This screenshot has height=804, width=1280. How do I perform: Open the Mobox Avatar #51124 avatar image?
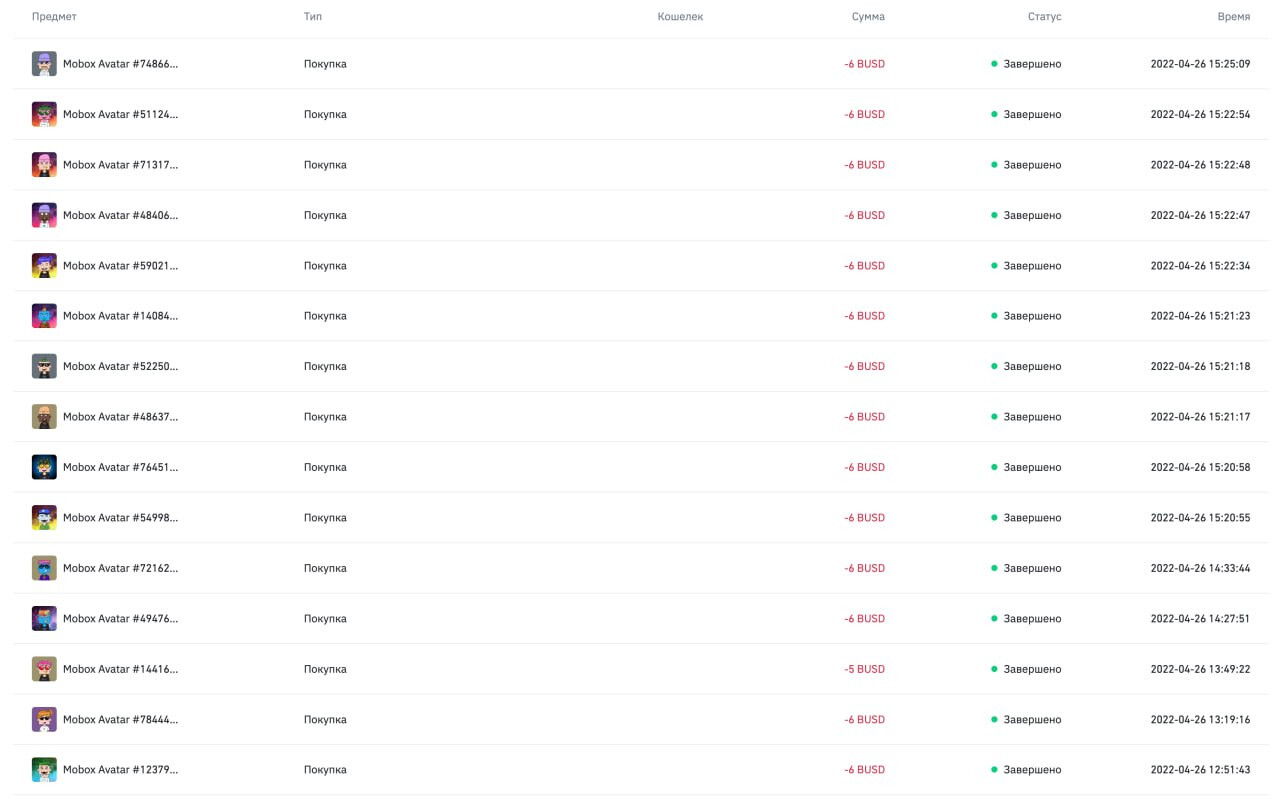pyautogui.click(x=44, y=114)
